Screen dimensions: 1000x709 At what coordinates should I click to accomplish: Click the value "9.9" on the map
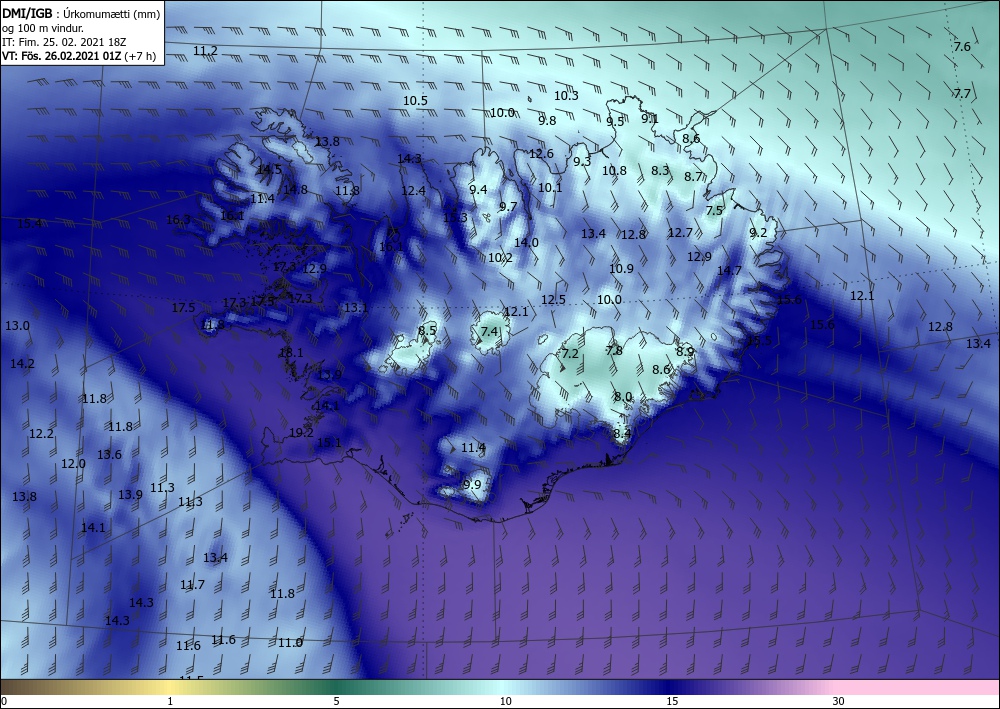click(472, 485)
